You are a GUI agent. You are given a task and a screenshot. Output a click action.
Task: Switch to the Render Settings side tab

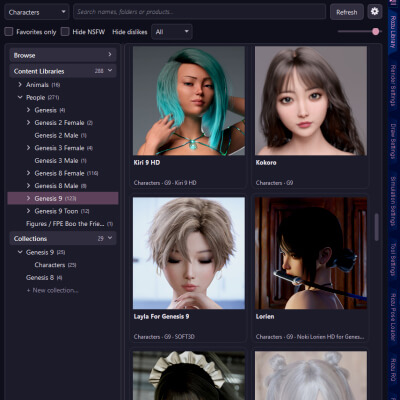tap(393, 85)
